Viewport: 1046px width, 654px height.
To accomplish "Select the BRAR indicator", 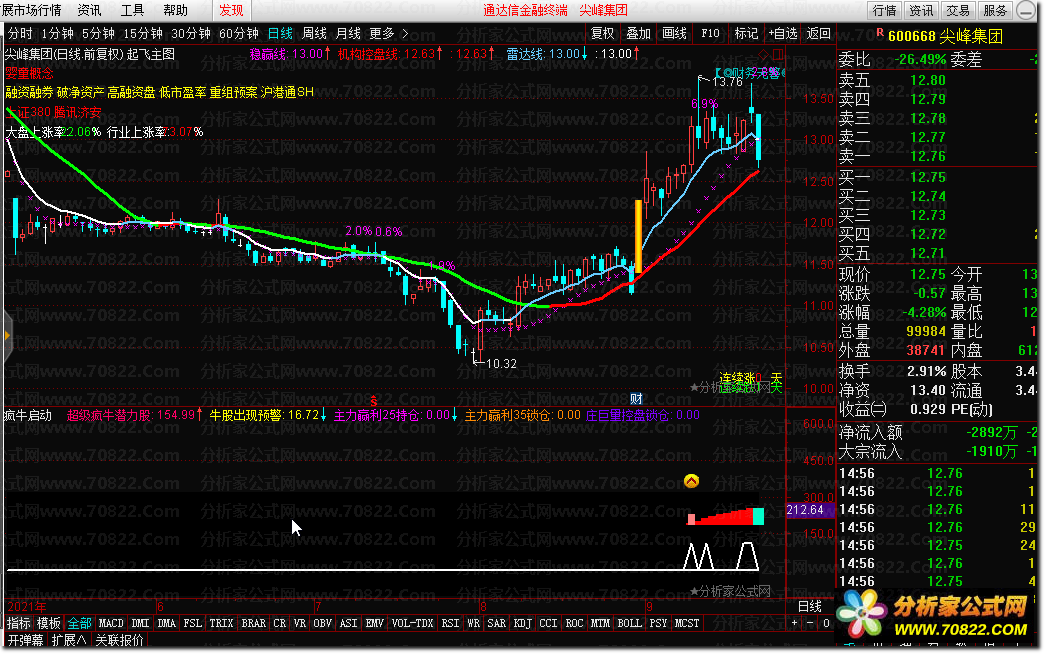I will [253, 623].
